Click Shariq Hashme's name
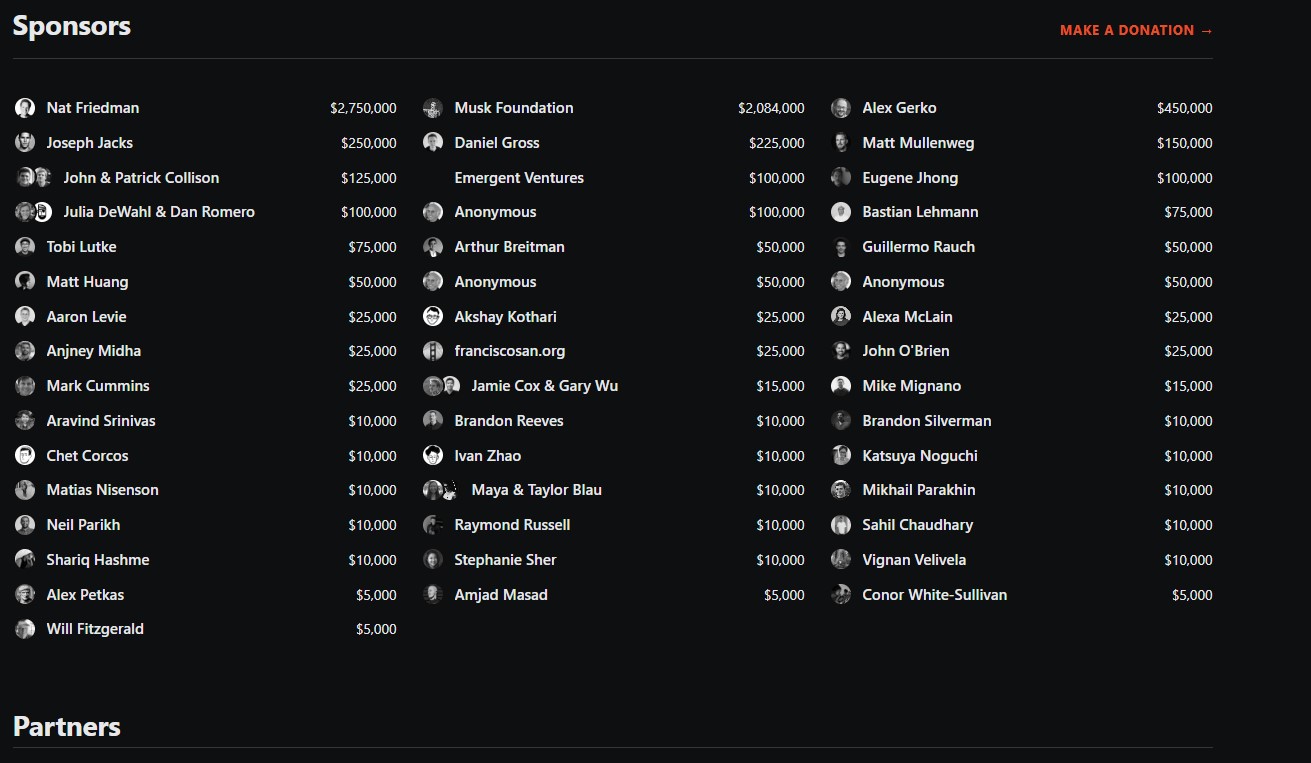1311x763 pixels. [98, 560]
